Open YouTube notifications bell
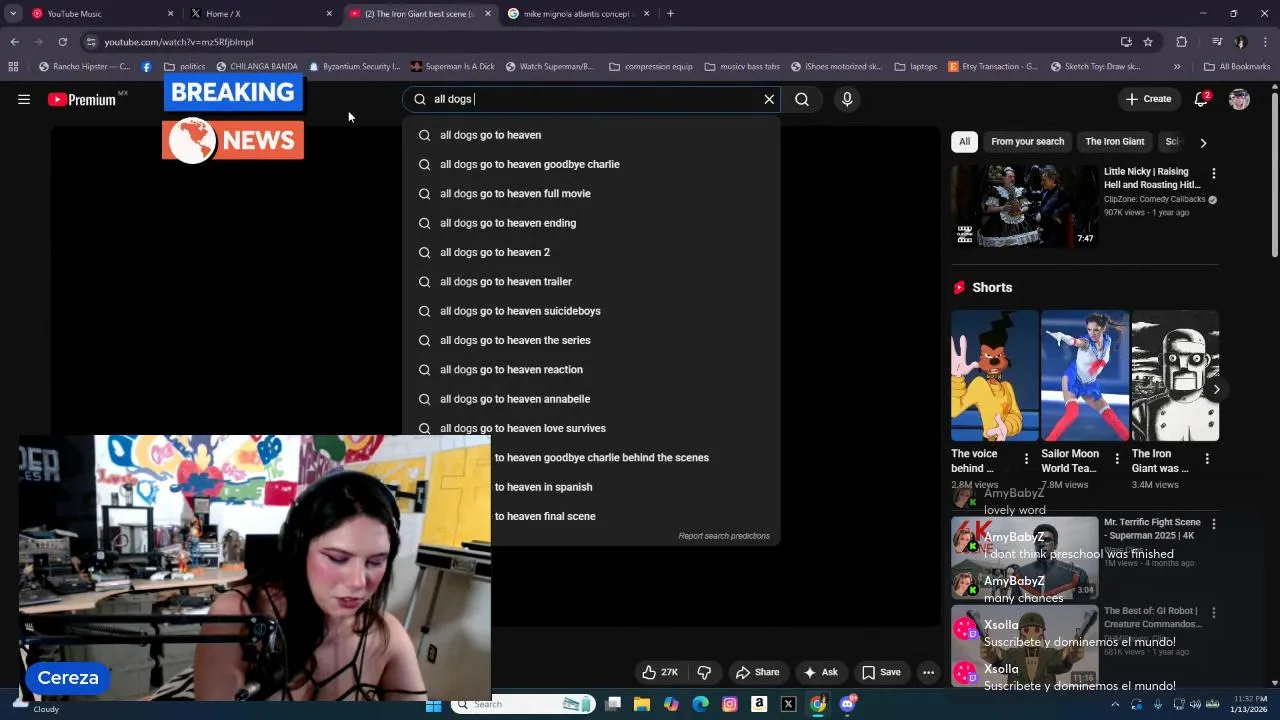This screenshot has height=720, width=1280. (1201, 99)
